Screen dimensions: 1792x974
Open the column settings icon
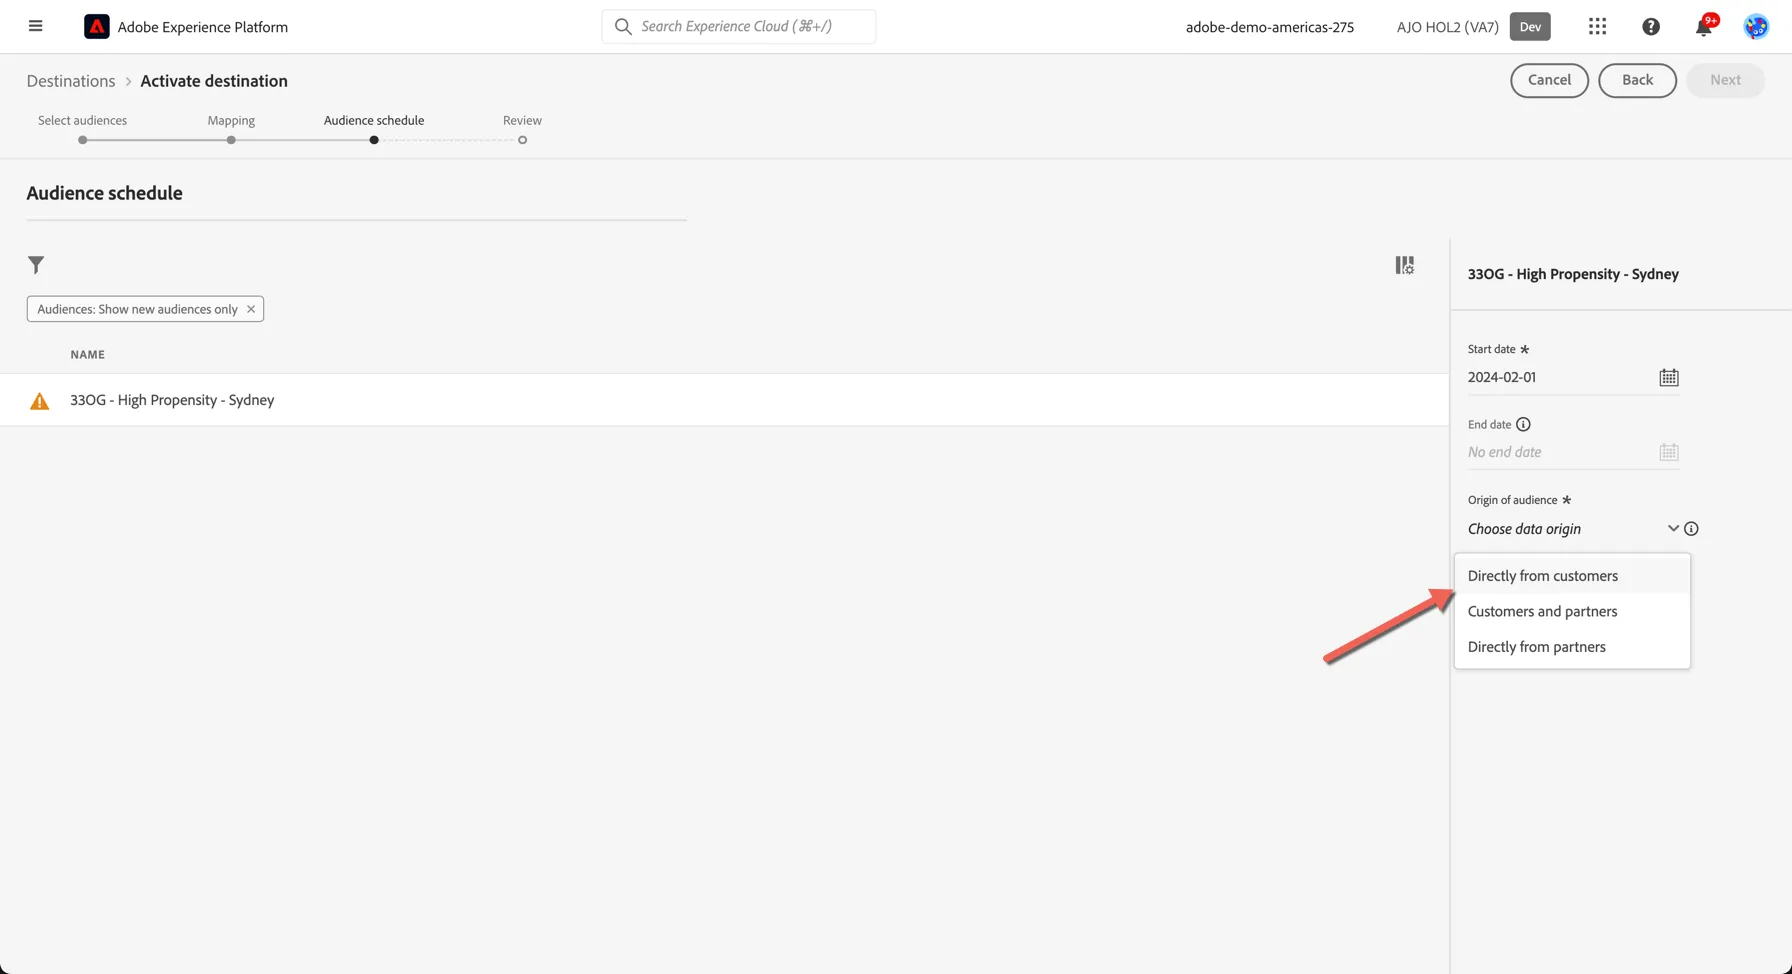tap(1405, 265)
